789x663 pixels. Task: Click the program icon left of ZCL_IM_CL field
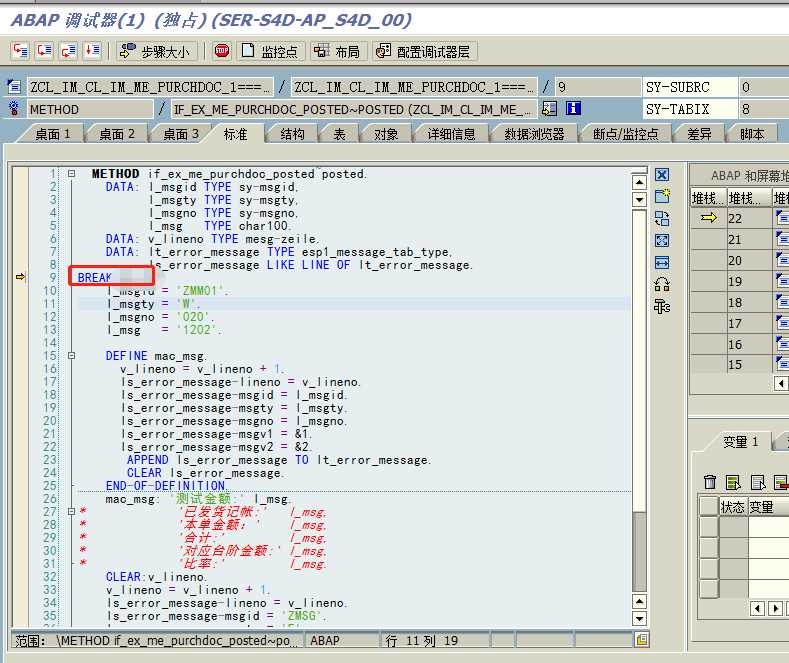(x=14, y=87)
